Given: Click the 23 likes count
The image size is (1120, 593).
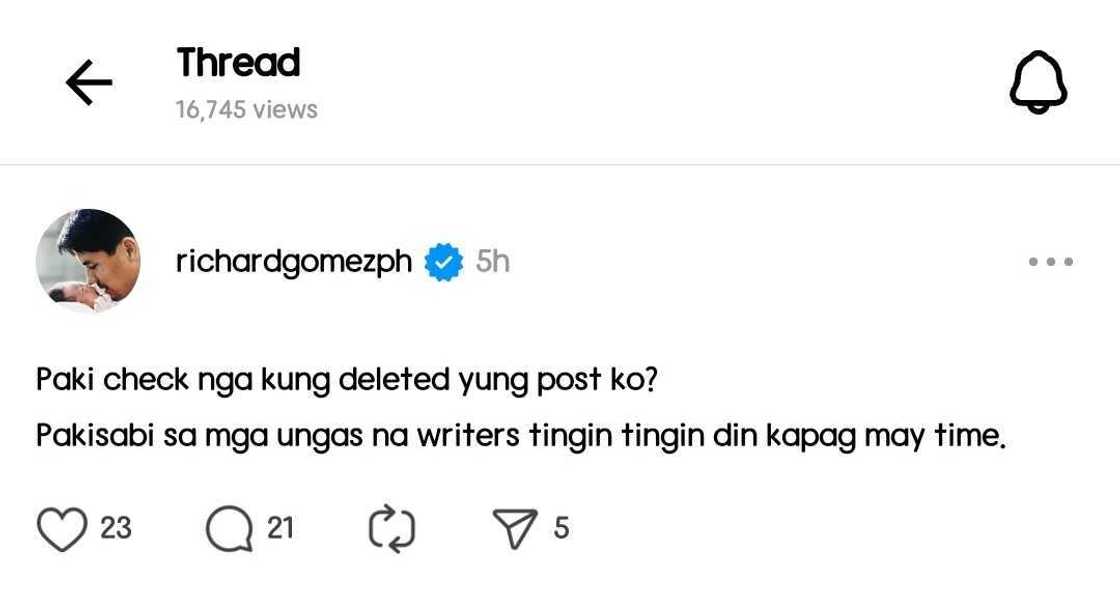Looking at the screenshot, I should 116,528.
